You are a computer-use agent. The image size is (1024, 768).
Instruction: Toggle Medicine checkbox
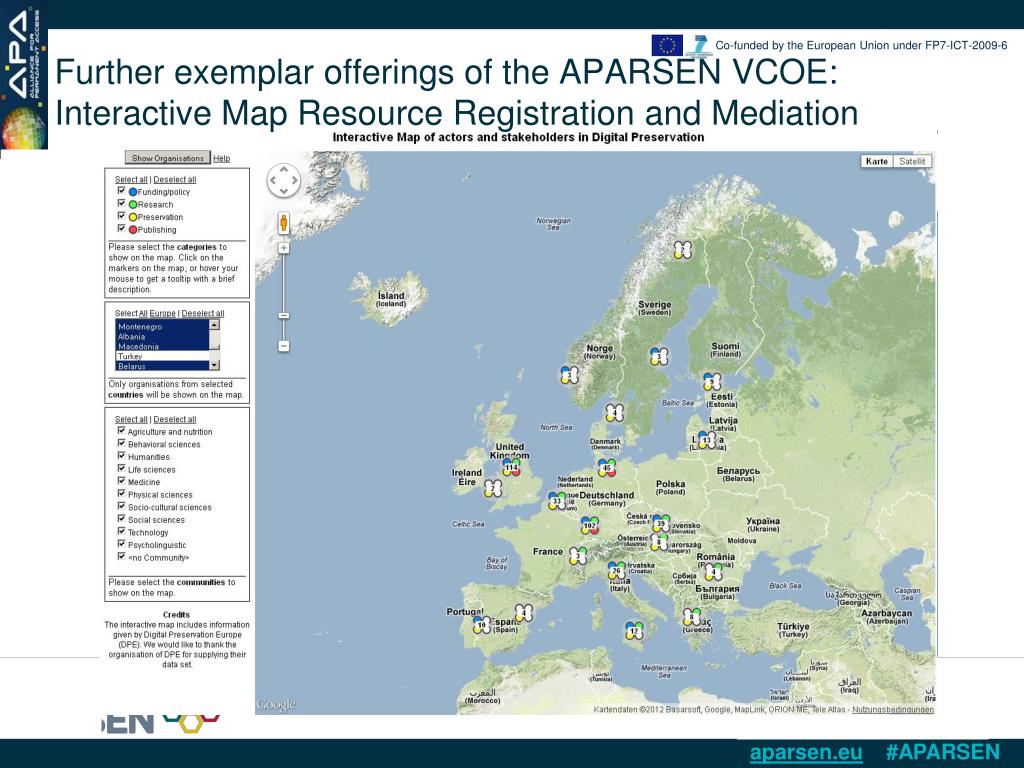click(x=121, y=481)
